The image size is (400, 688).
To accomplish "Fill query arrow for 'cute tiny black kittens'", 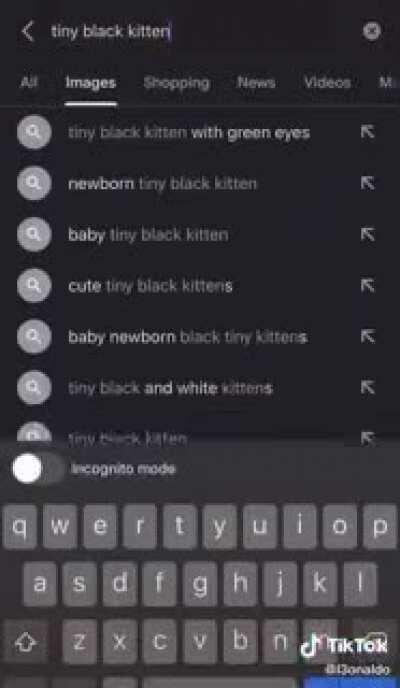I will (368, 286).
